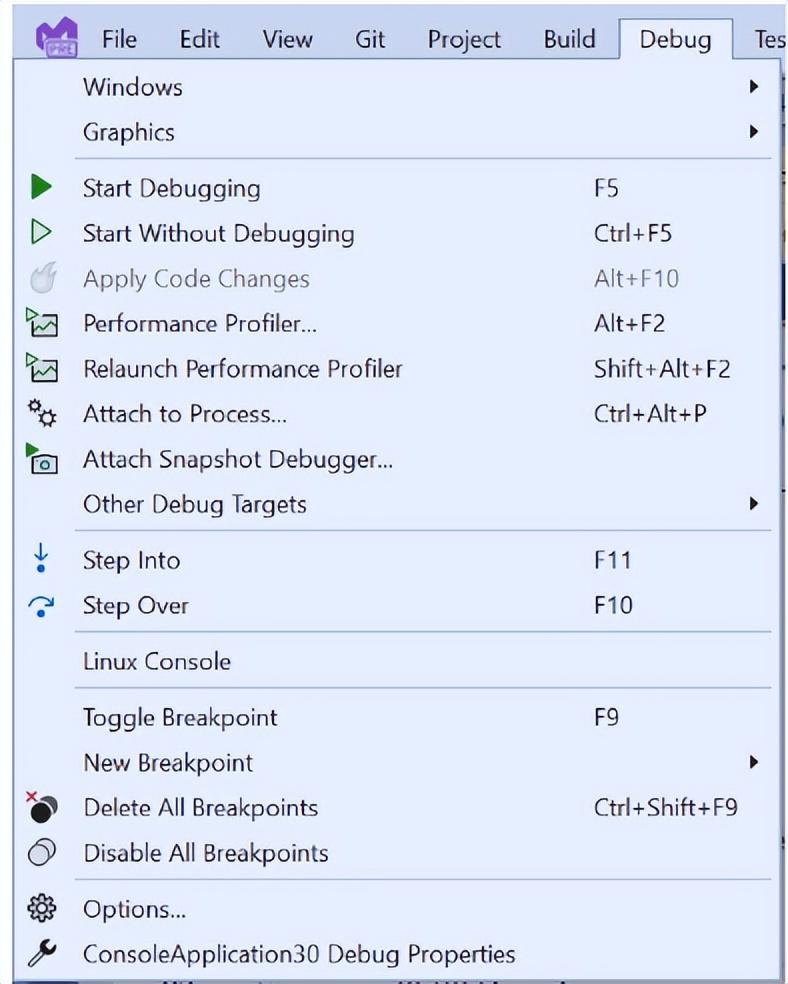Image resolution: width=788 pixels, height=984 pixels.
Task: Expand the Other Debug Targets submenu arrow
Action: [x=753, y=503]
